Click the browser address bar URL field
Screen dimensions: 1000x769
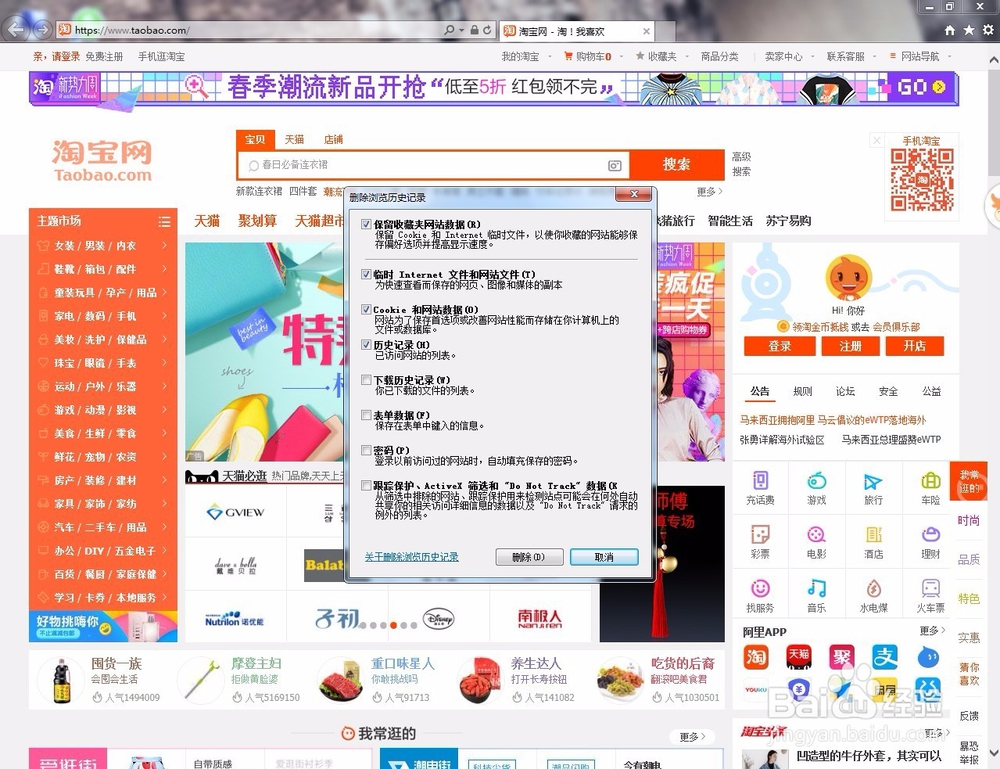click(x=255, y=30)
